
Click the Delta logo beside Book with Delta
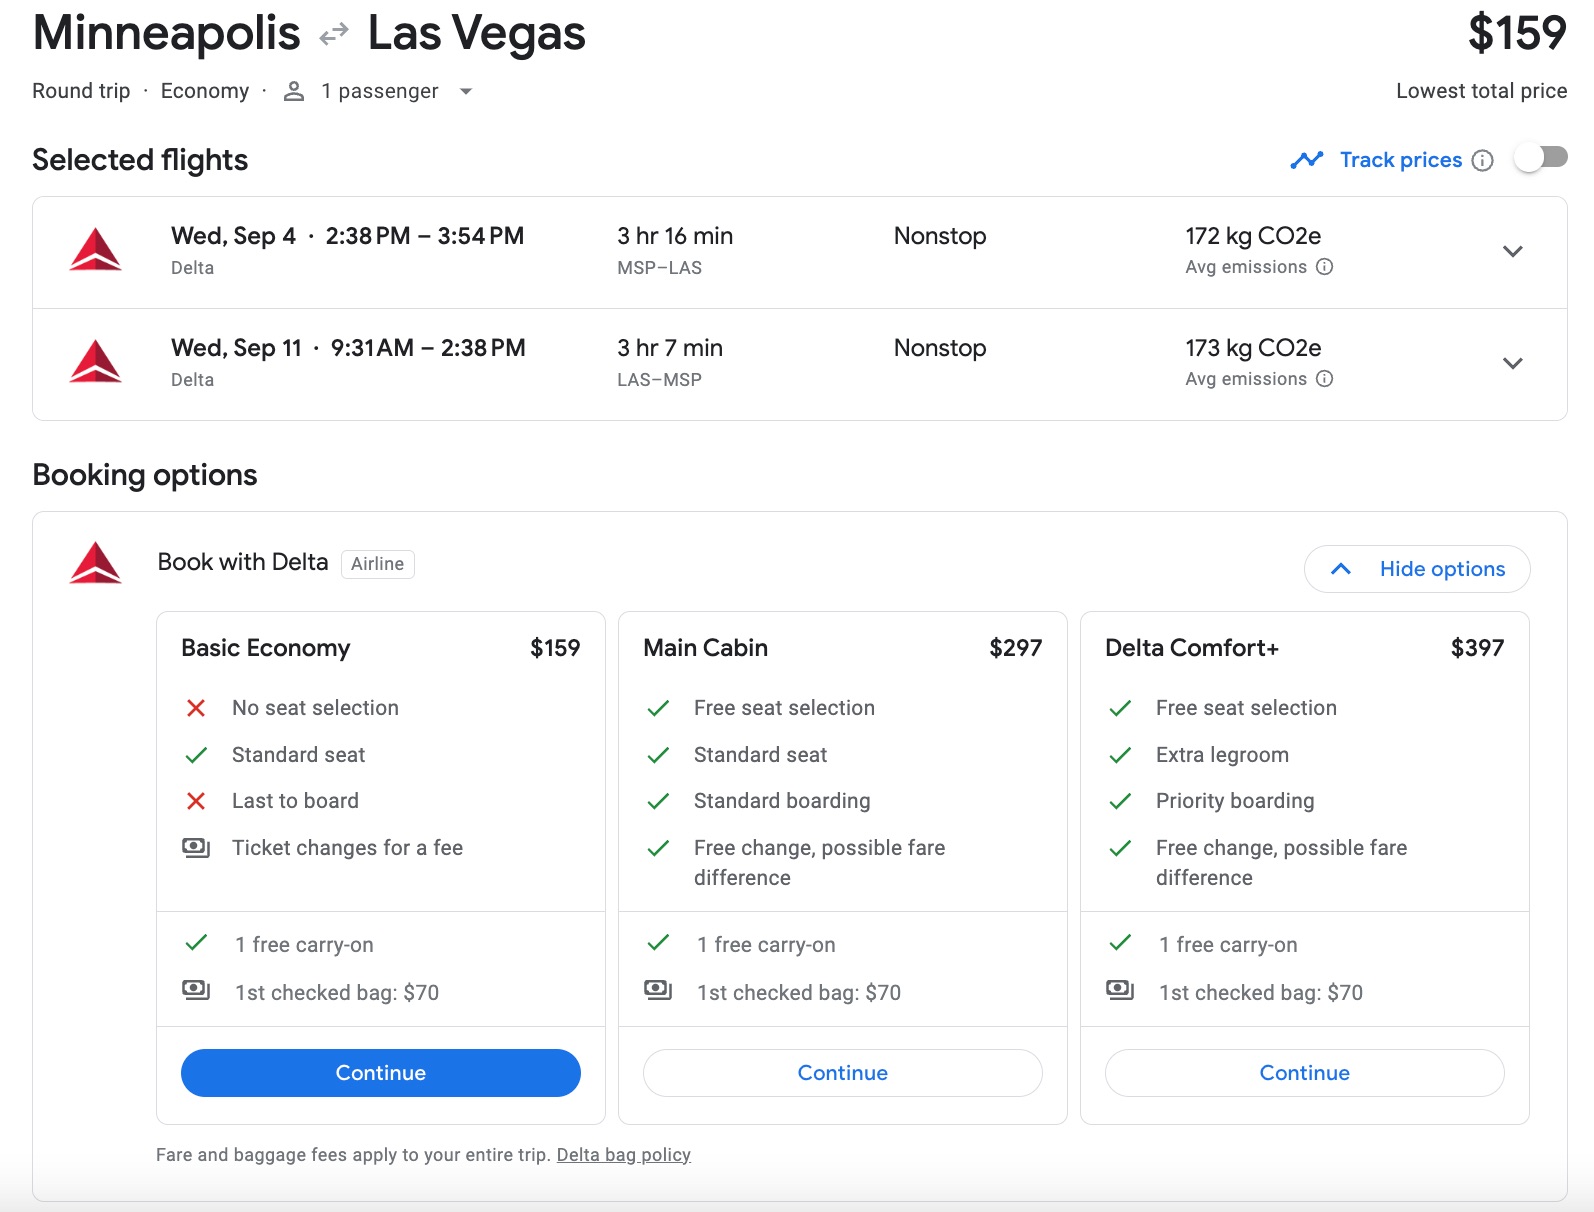96,563
